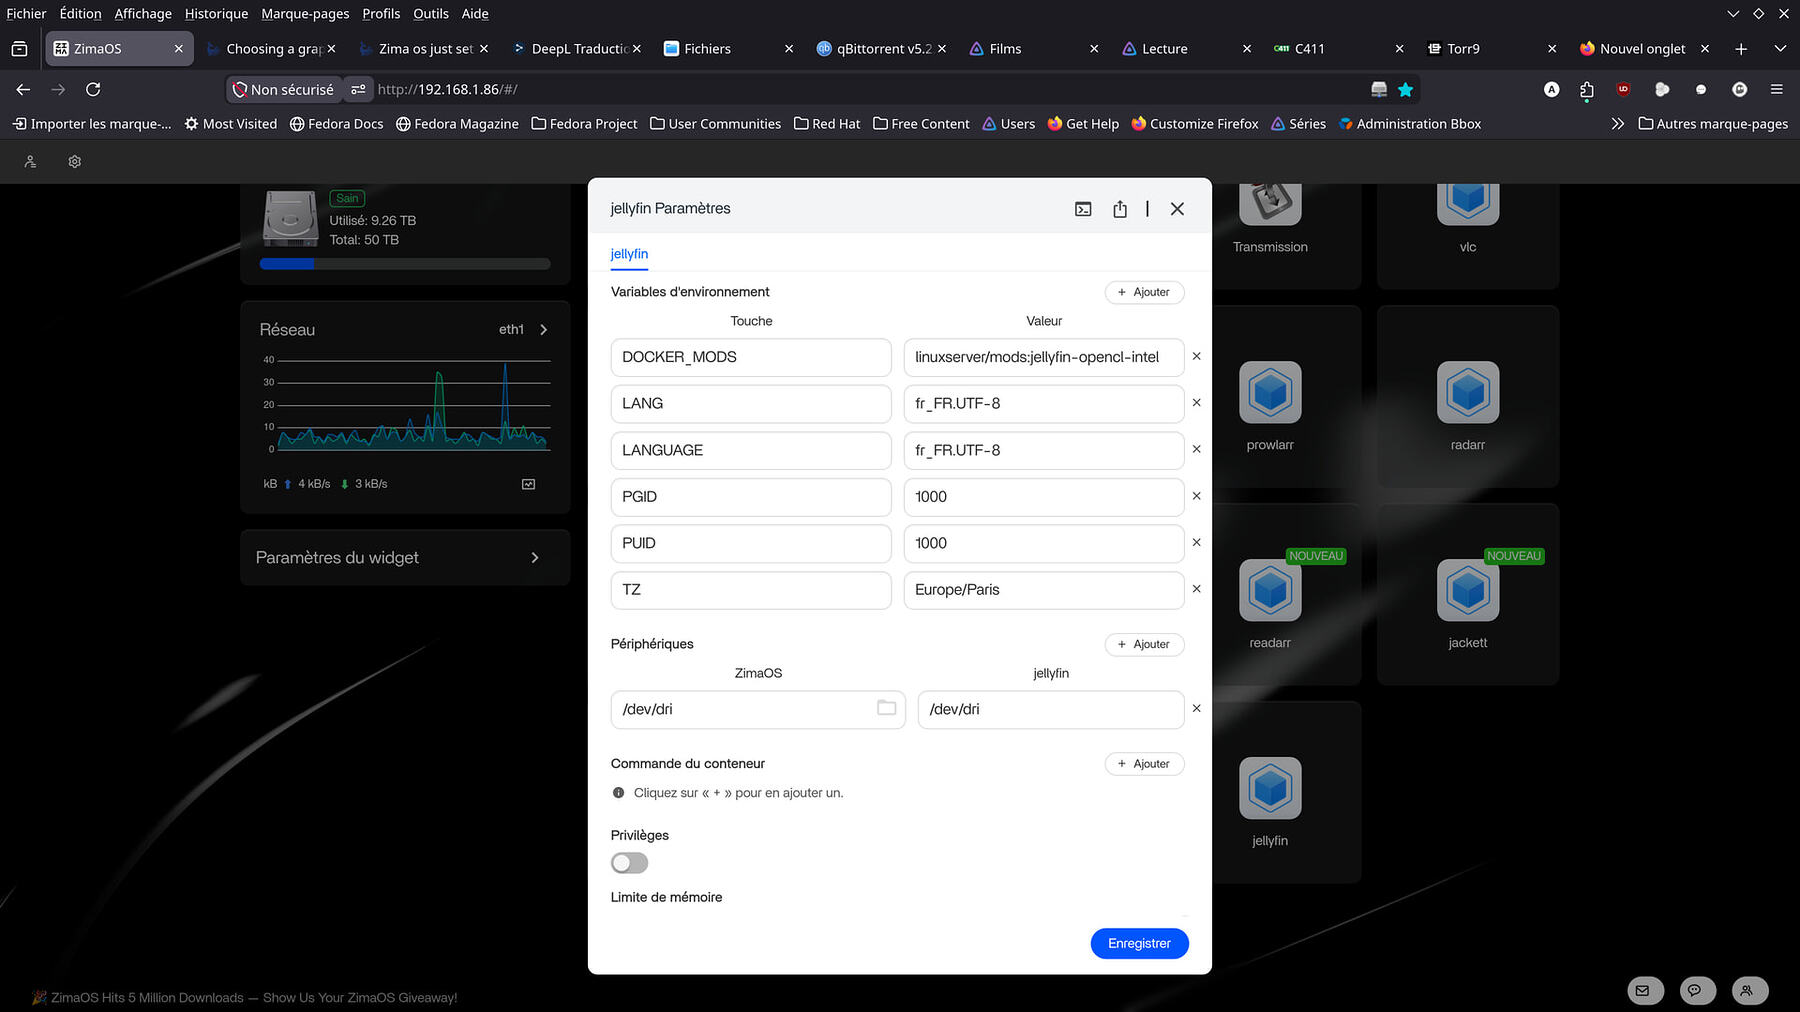
Task: Switch to the Fichiers browser tab
Action: (729, 49)
